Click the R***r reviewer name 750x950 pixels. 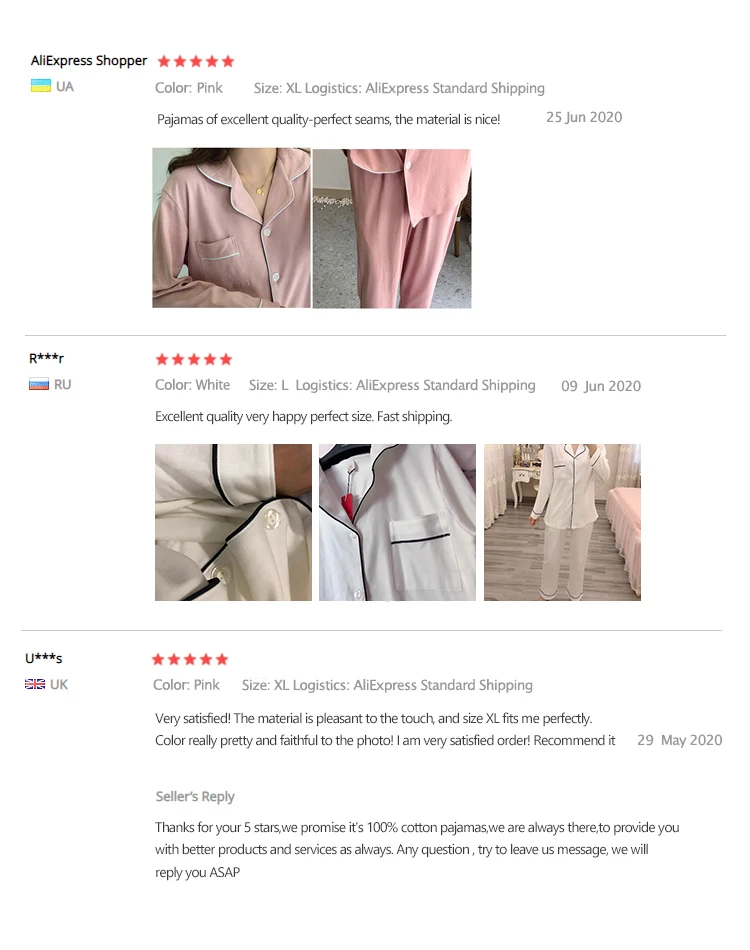point(46,358)
